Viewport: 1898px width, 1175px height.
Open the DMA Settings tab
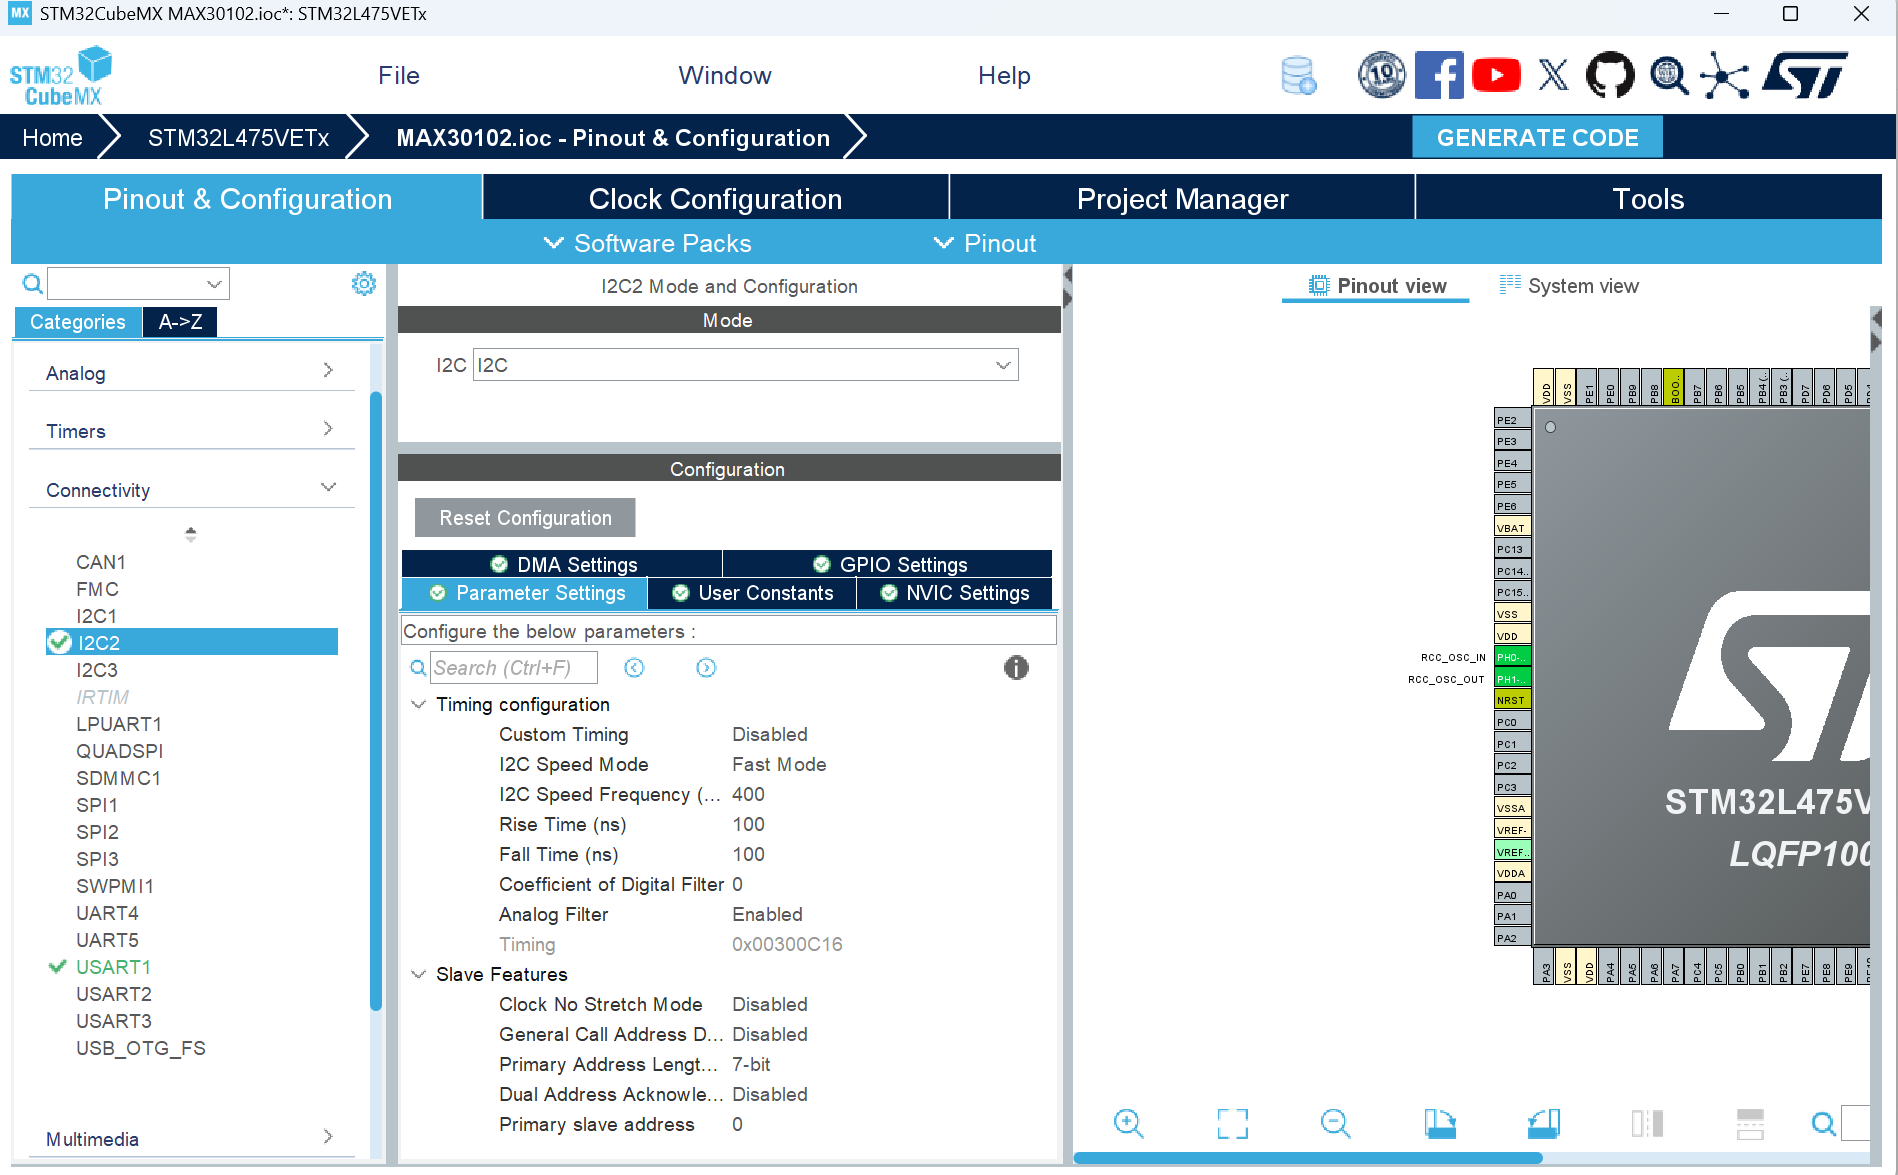562,564
